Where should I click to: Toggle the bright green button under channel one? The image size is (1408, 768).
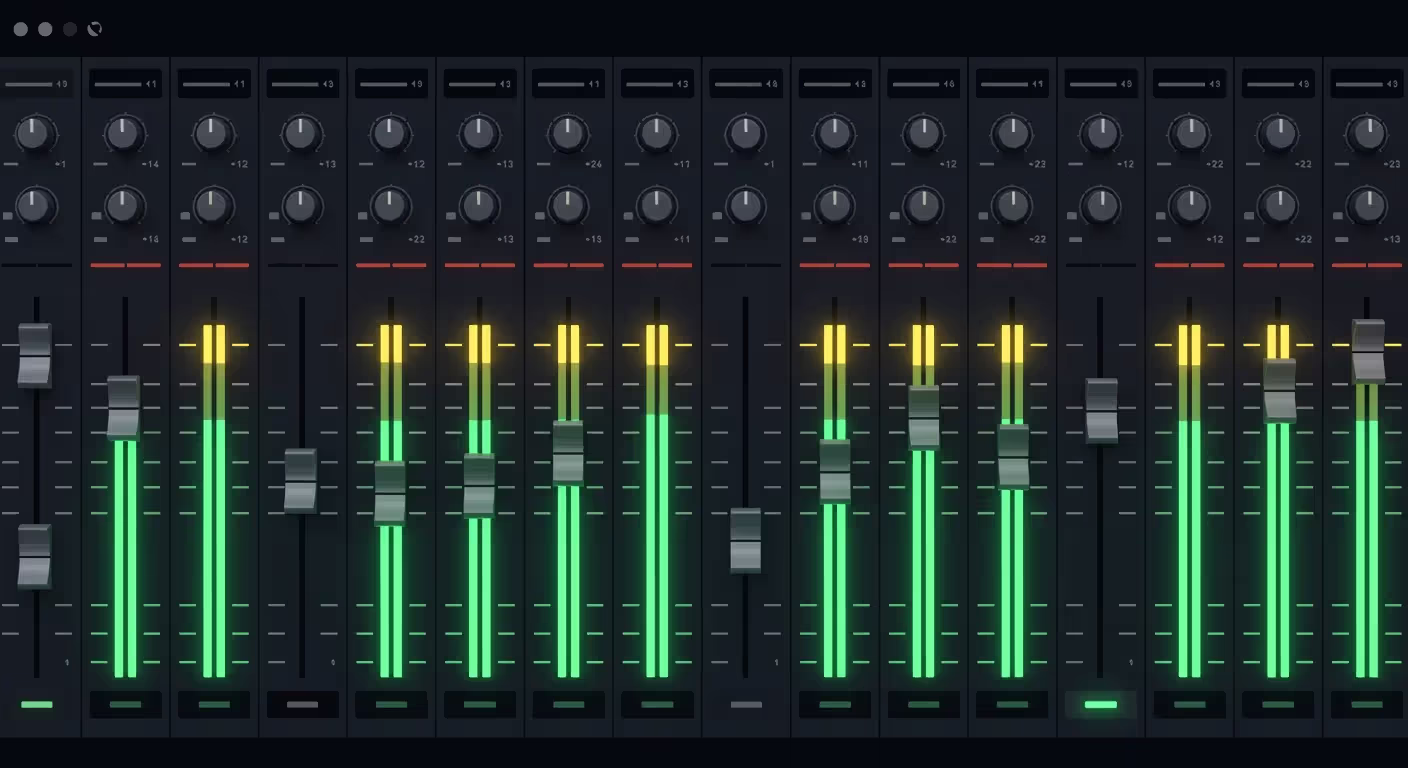[37, 705]
